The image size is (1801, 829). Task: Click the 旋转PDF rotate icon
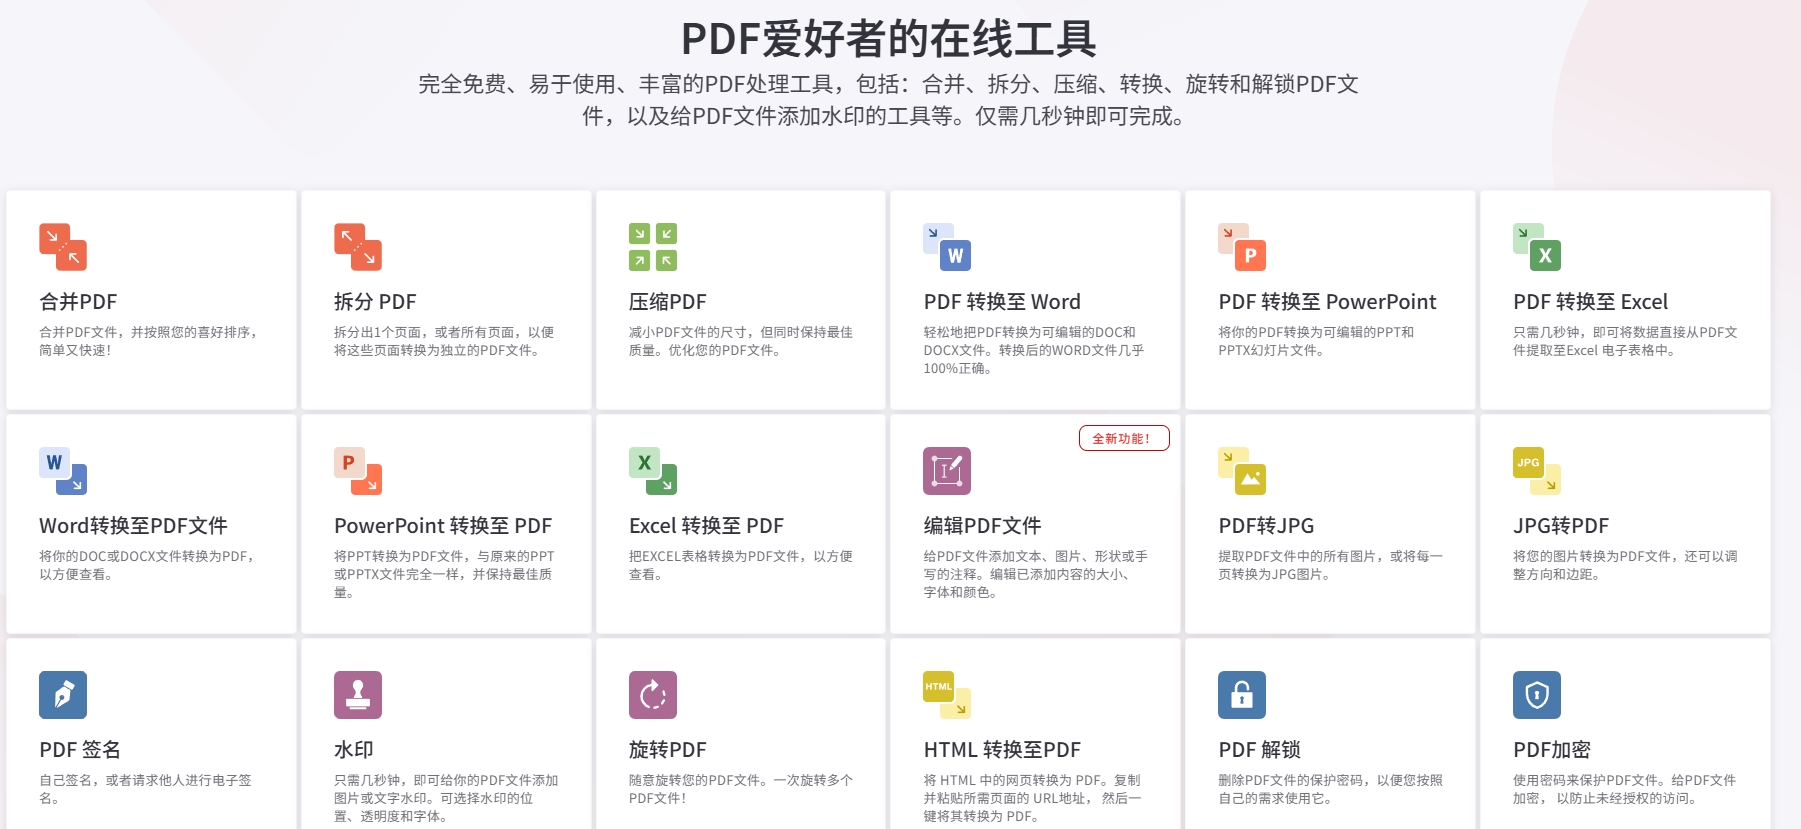pyautogui.click(x=653, y=695)
